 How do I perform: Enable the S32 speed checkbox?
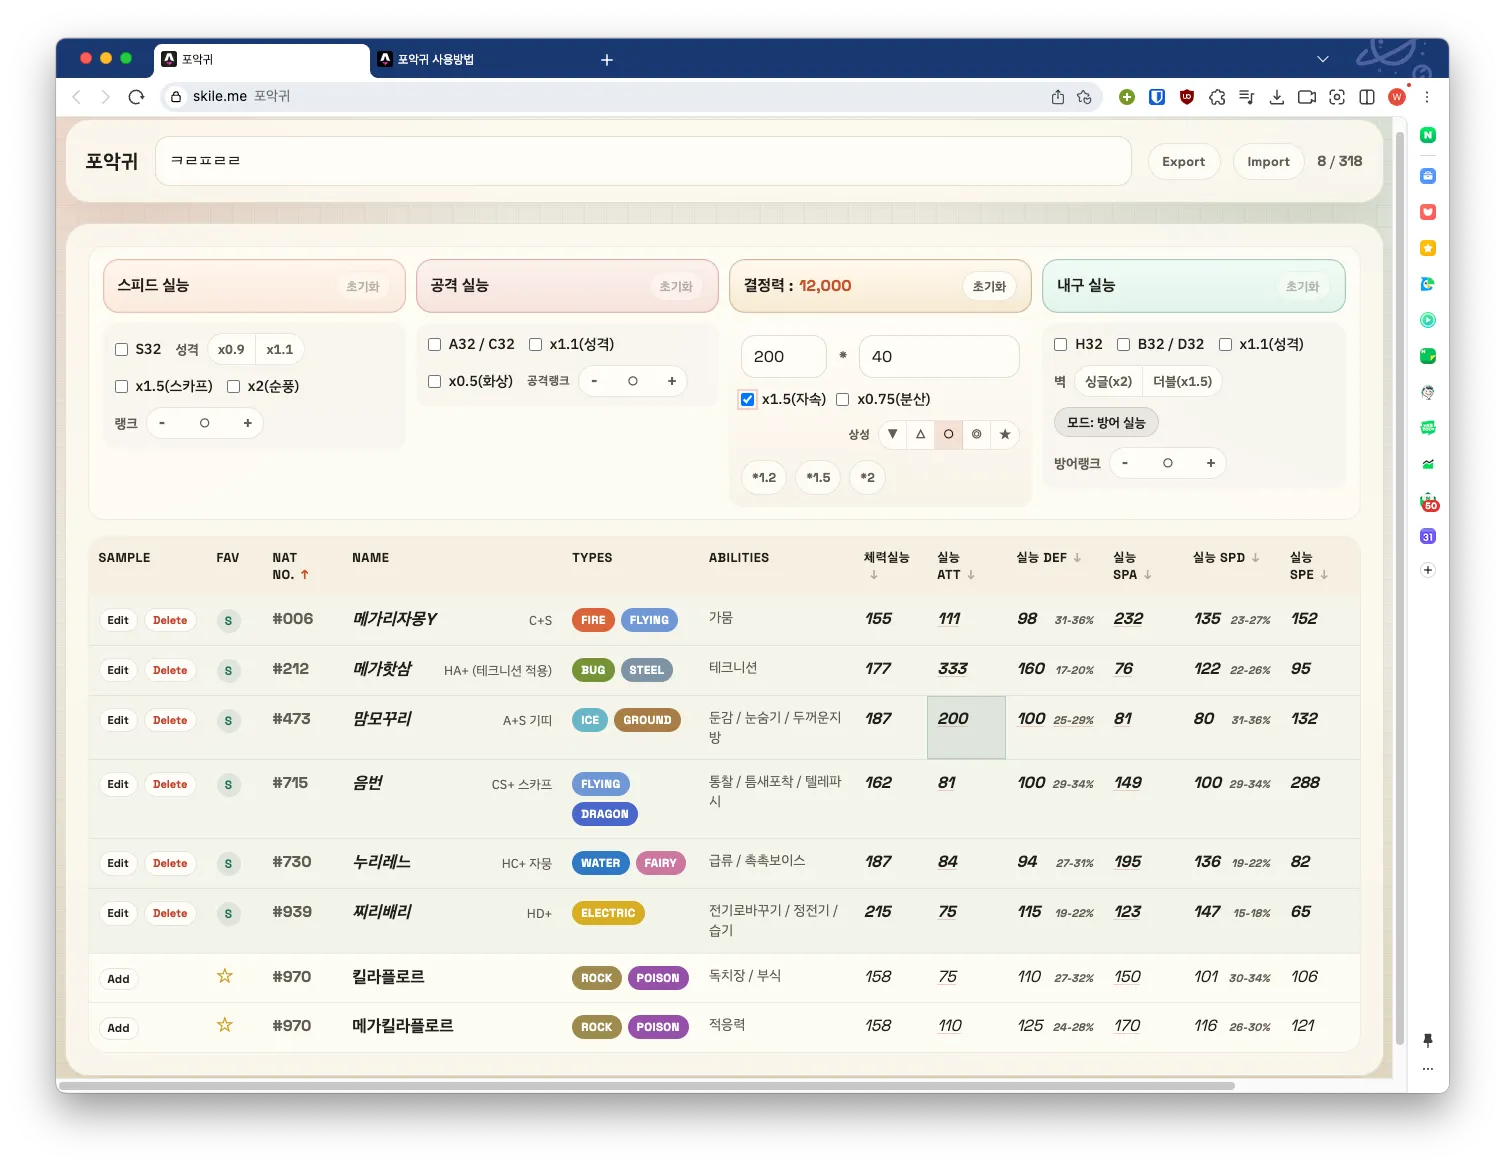click(x=121, y=349)
